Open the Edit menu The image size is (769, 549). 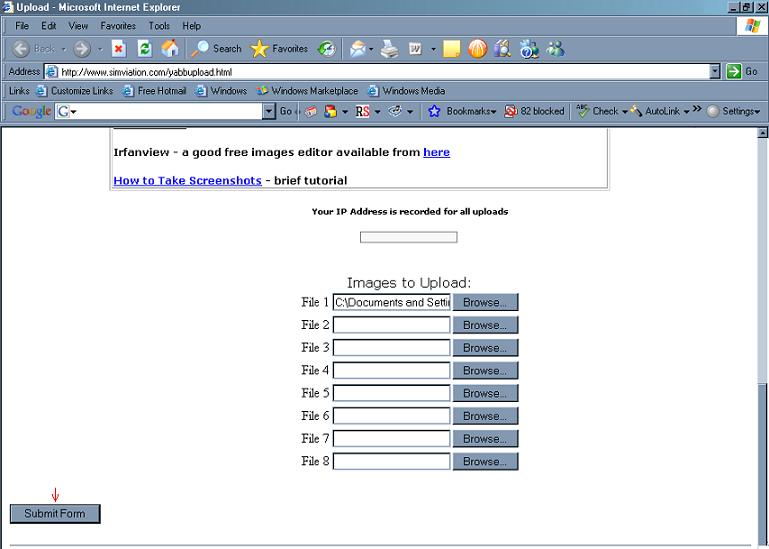tap(49, 26)
